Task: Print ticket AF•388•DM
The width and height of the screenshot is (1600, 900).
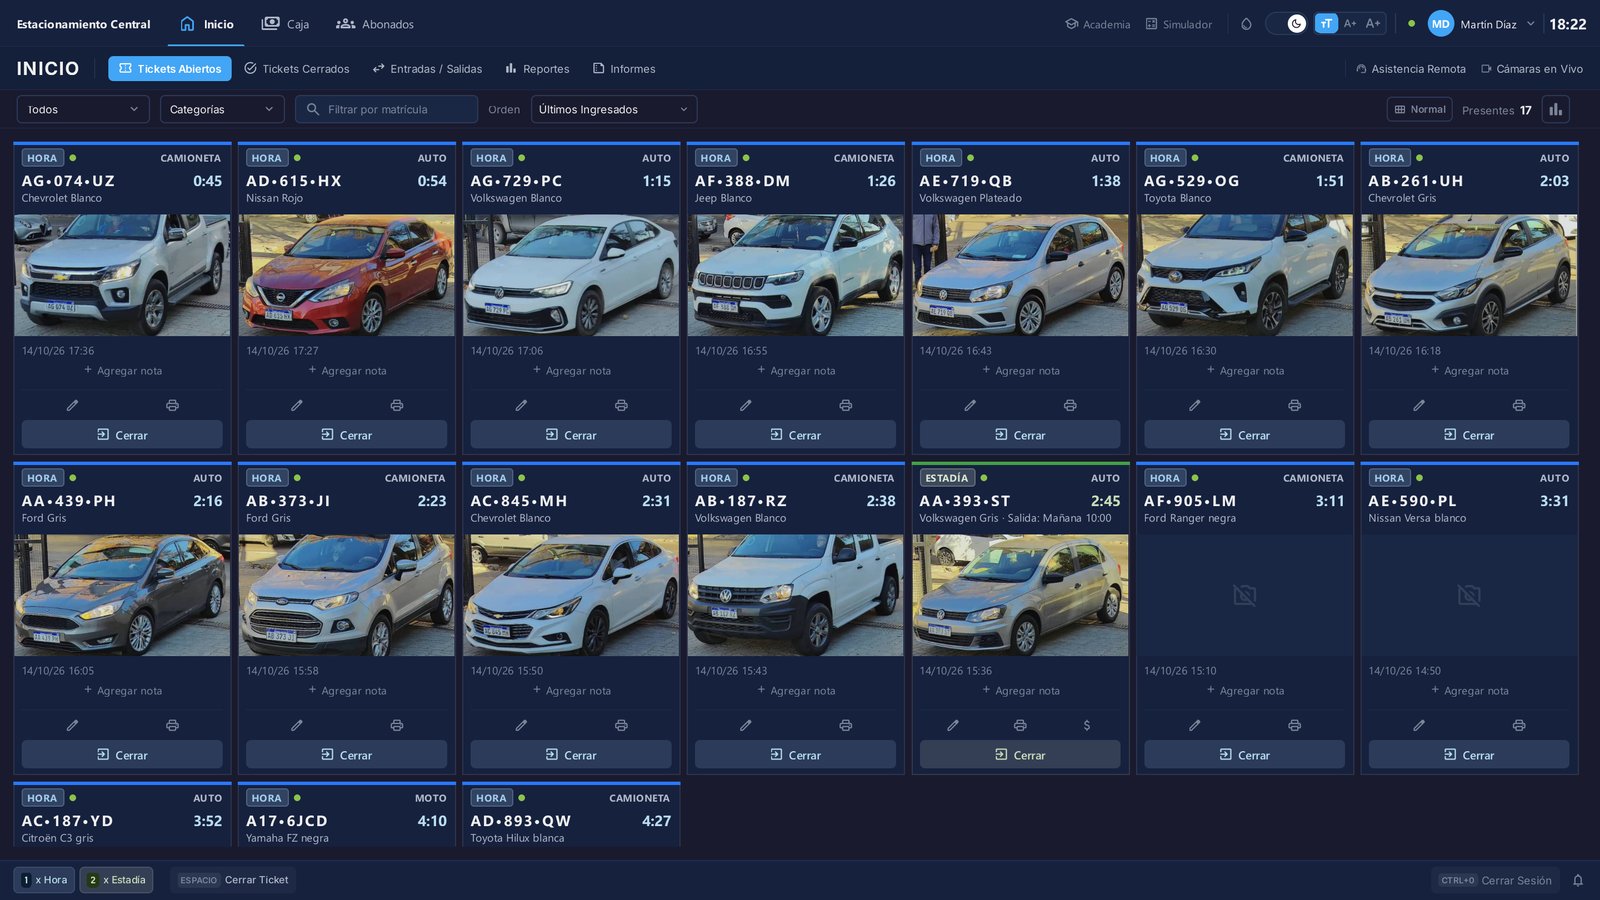Action: click(x=846, y=405)
